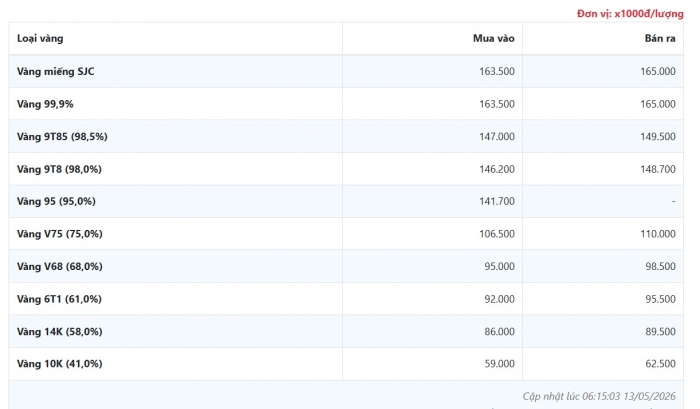Select 'Vàng 14K (58,0%)' row label
Screen dimensions: 700x409
(60, 332)
